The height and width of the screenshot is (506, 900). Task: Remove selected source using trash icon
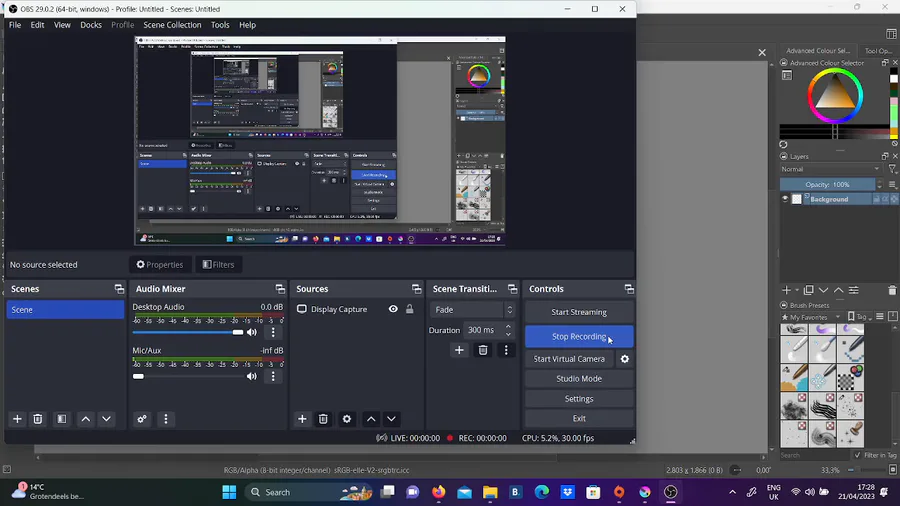click(x=323, y=419)
